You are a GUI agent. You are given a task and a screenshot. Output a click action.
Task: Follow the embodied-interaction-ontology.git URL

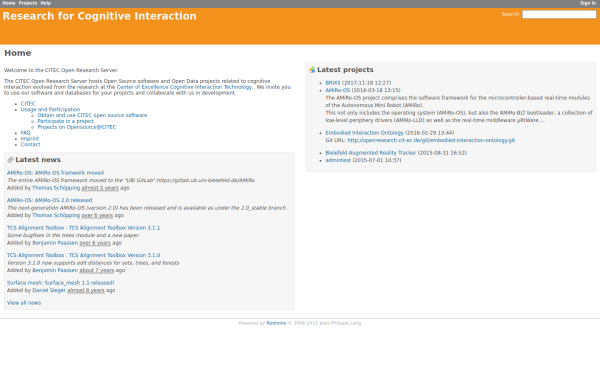(431, 140)
